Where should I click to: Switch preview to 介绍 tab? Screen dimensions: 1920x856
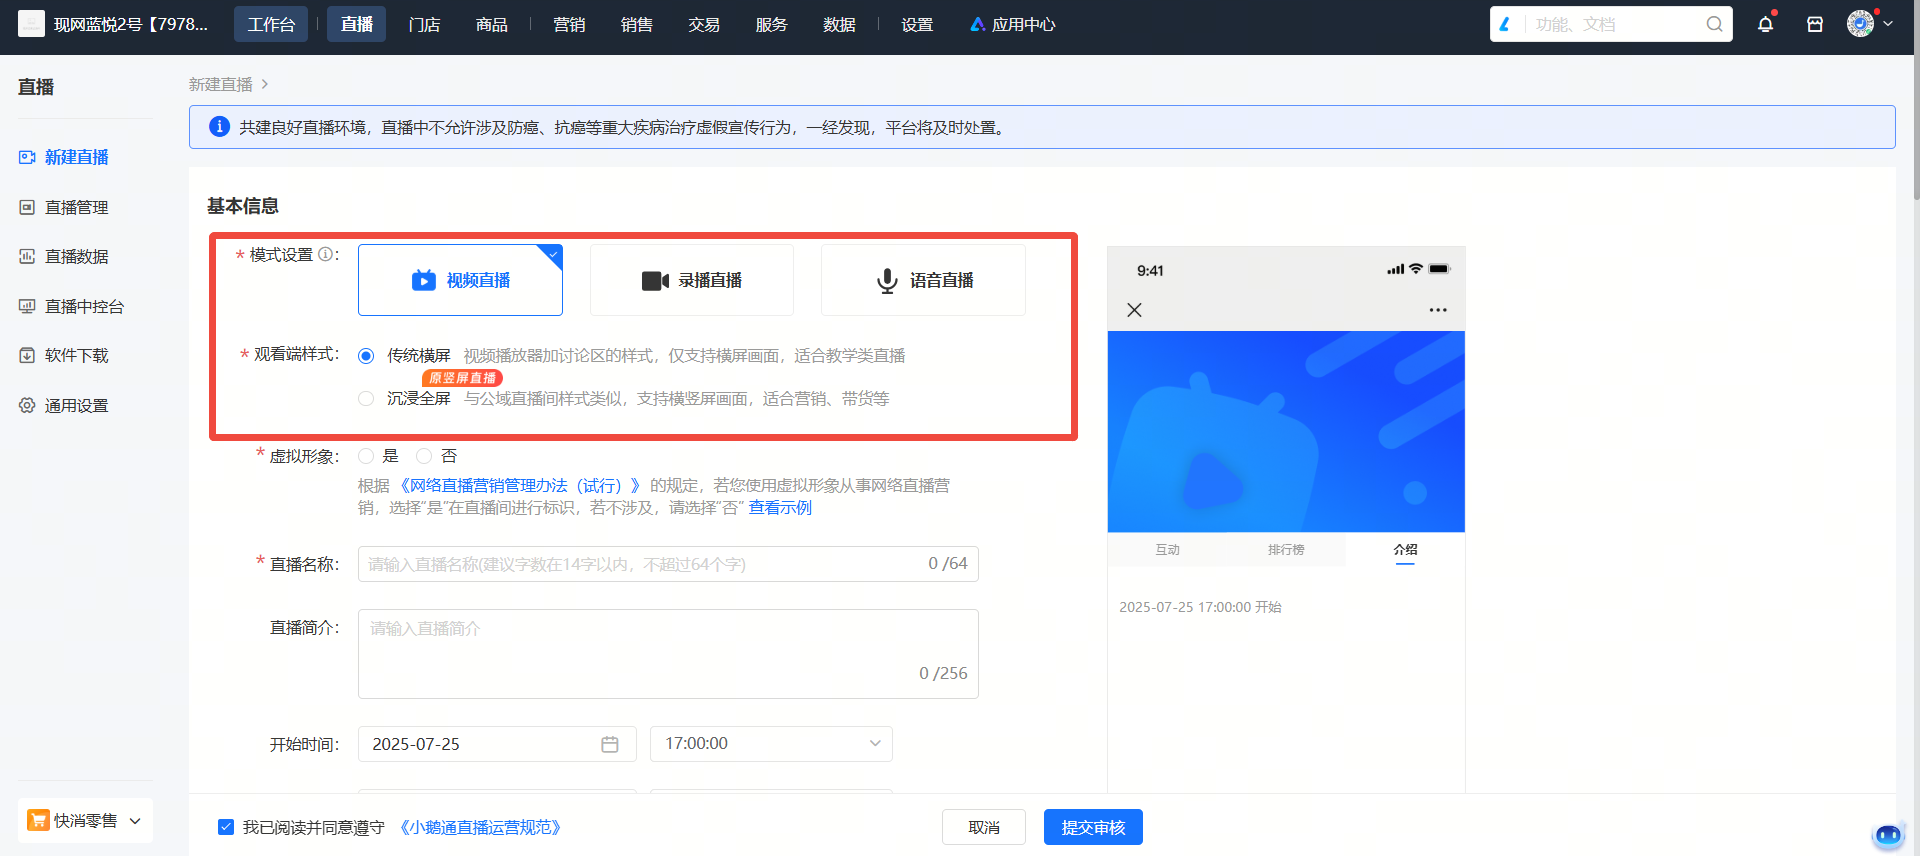1405,550
